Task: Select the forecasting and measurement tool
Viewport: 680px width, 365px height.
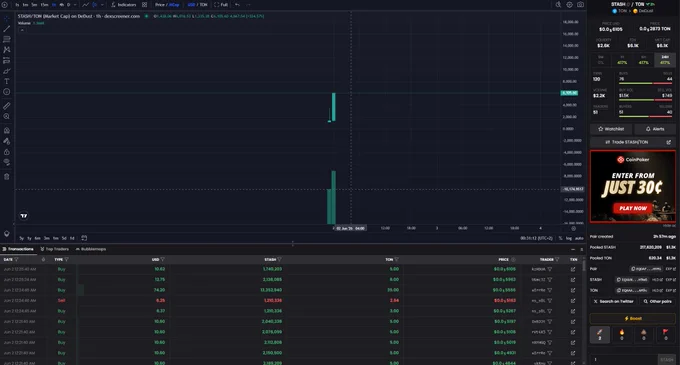Action: [x=7, y=60]
